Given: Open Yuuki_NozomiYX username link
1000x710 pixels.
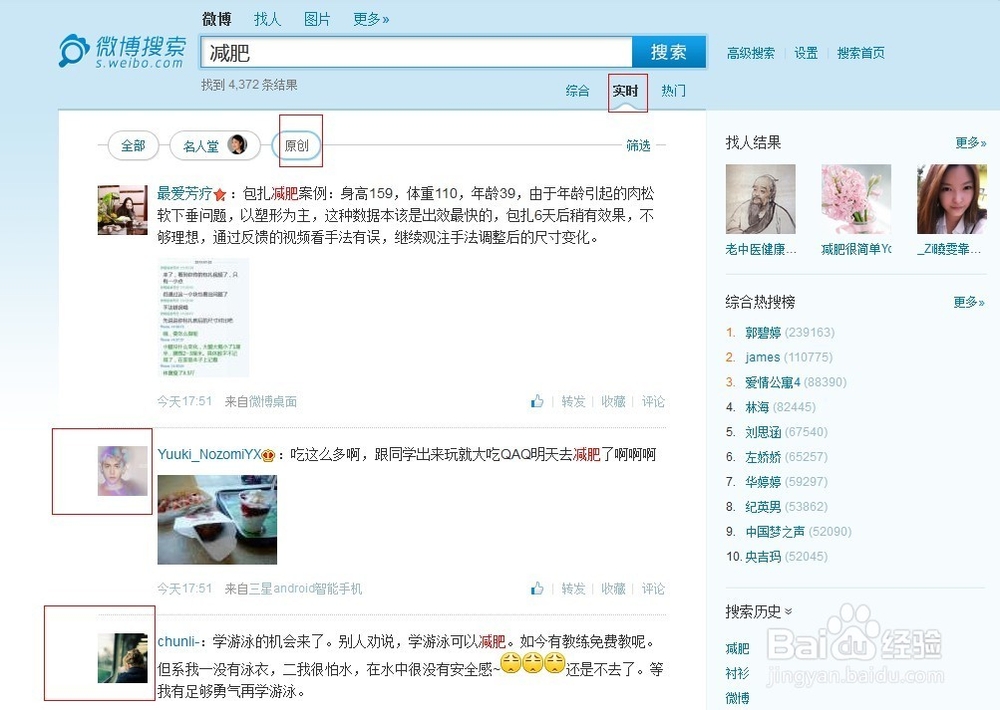Looking at the screenshot, I should 209,454.
